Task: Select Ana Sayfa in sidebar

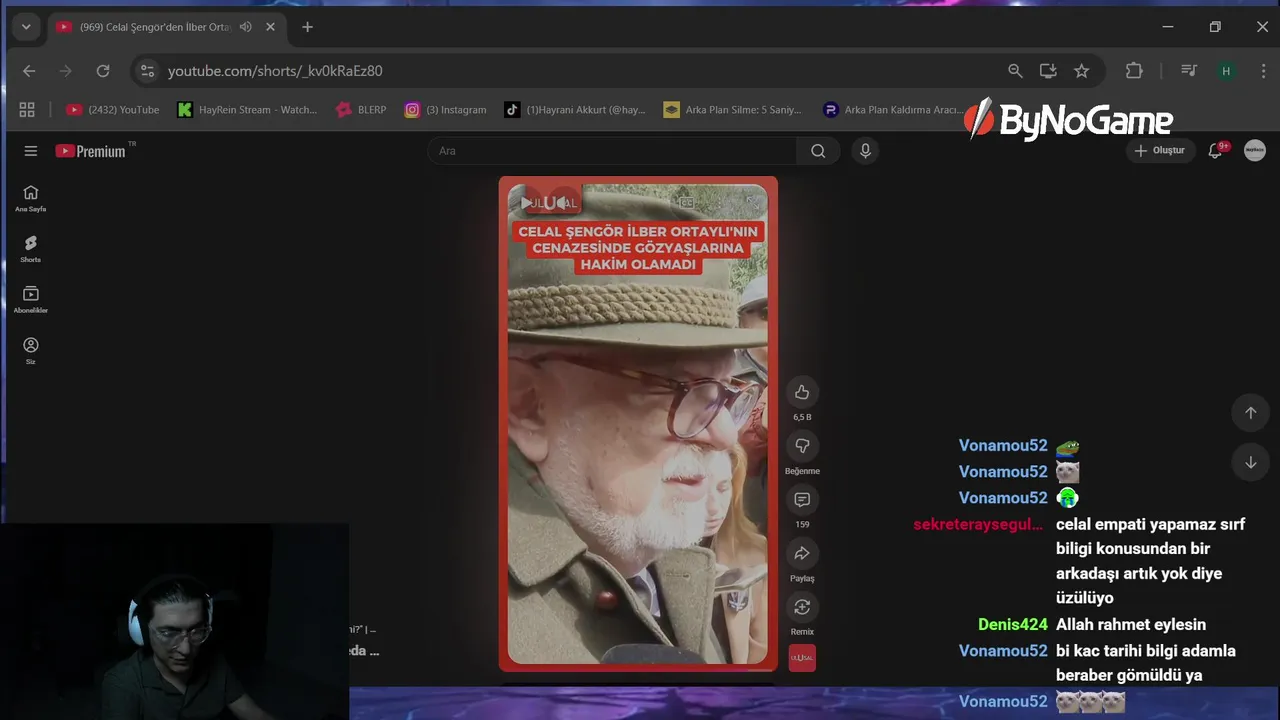Action: (31, 199)
